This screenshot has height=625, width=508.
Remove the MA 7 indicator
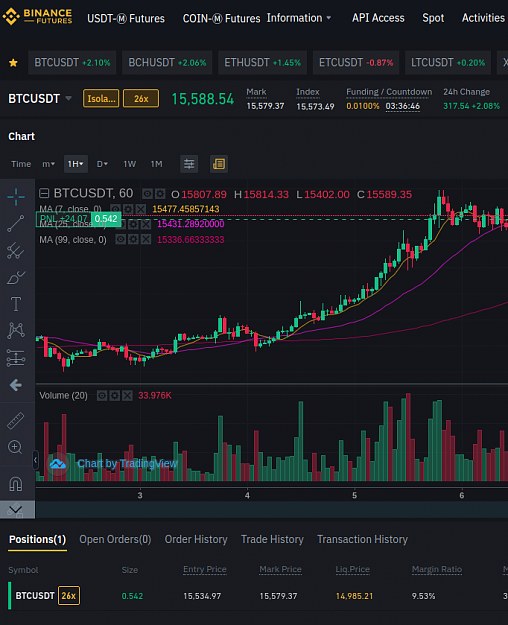(x=140, y=209)
